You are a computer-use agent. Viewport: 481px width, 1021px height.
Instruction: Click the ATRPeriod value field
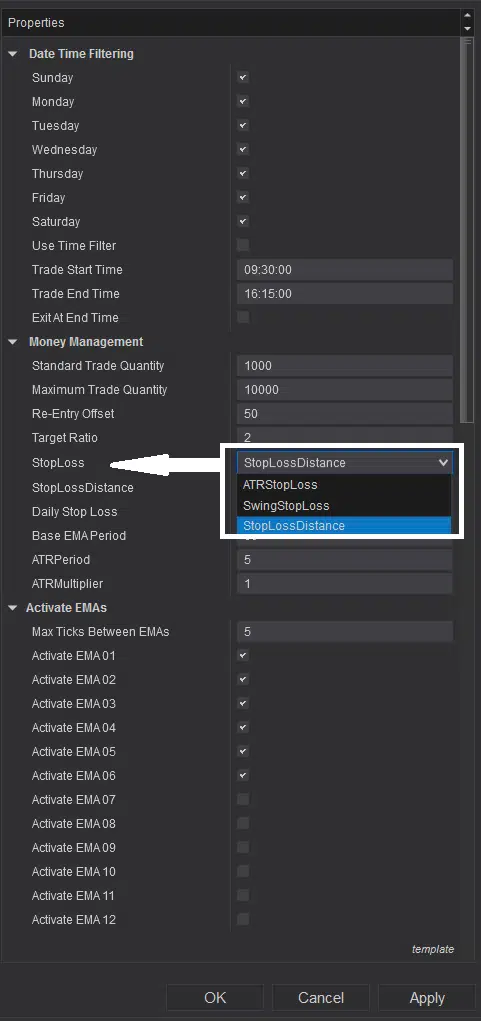[344, 560]
